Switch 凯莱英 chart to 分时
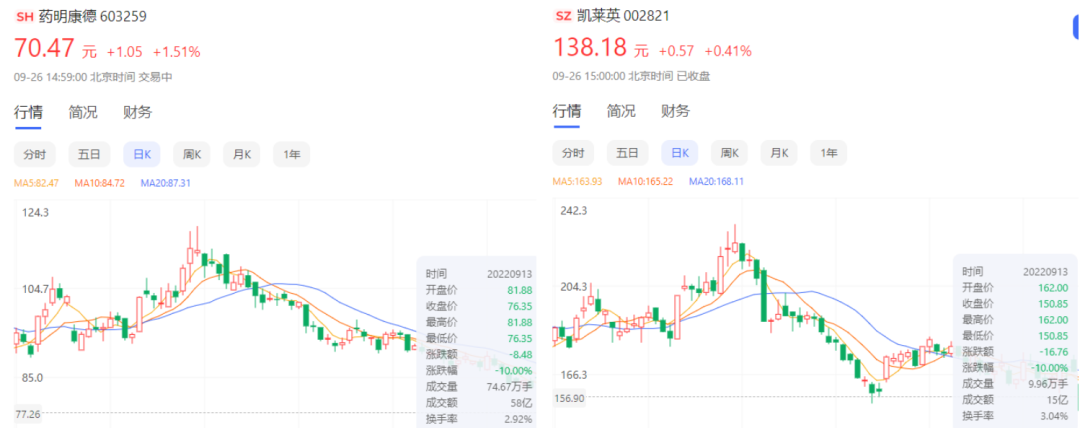This screenshot has height=428, width=1080. pyautogui.click(x=573, y=153)
